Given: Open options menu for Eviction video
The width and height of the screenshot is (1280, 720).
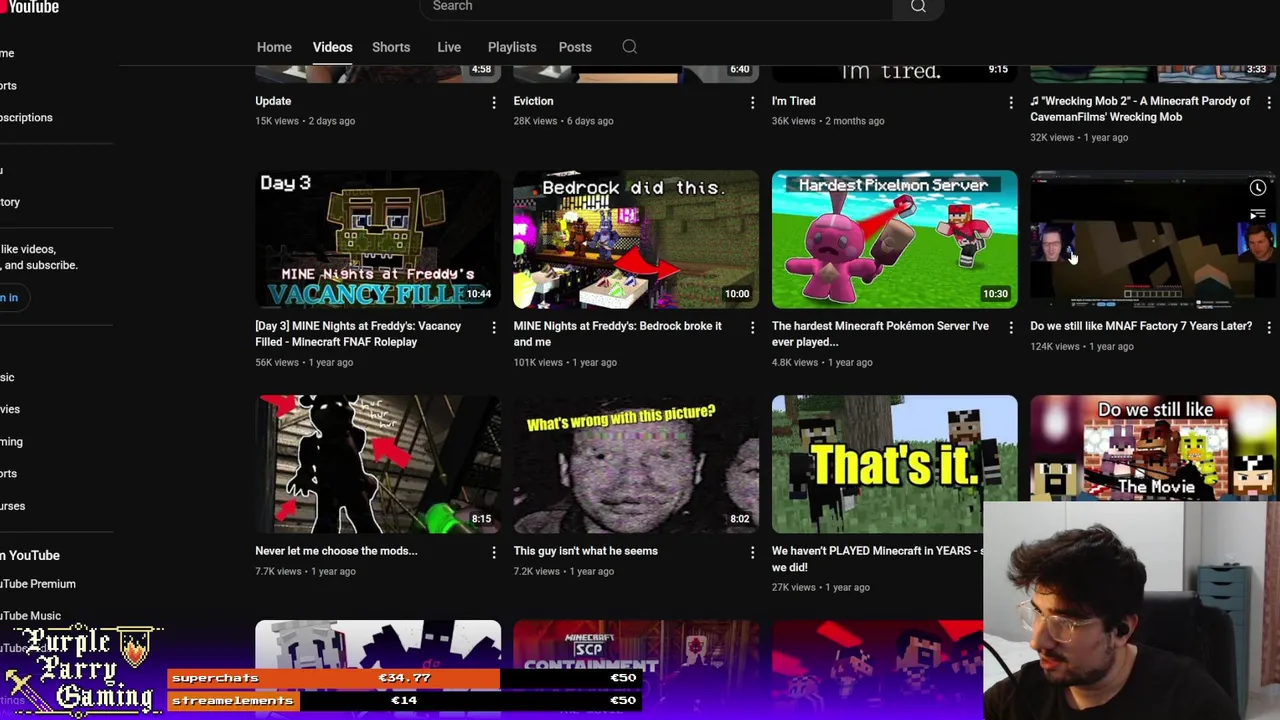Looking at the screenshot, I should [x=753, y=102].
